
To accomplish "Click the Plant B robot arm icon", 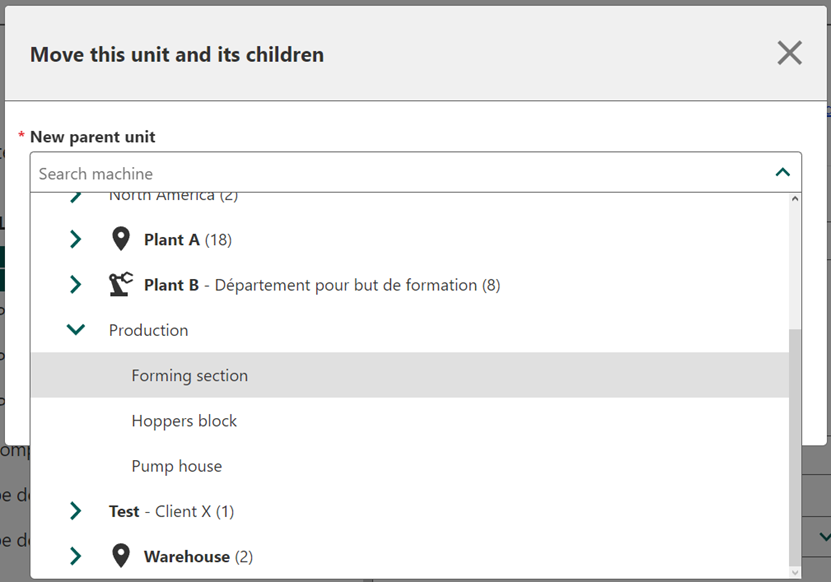I will 120,285.
